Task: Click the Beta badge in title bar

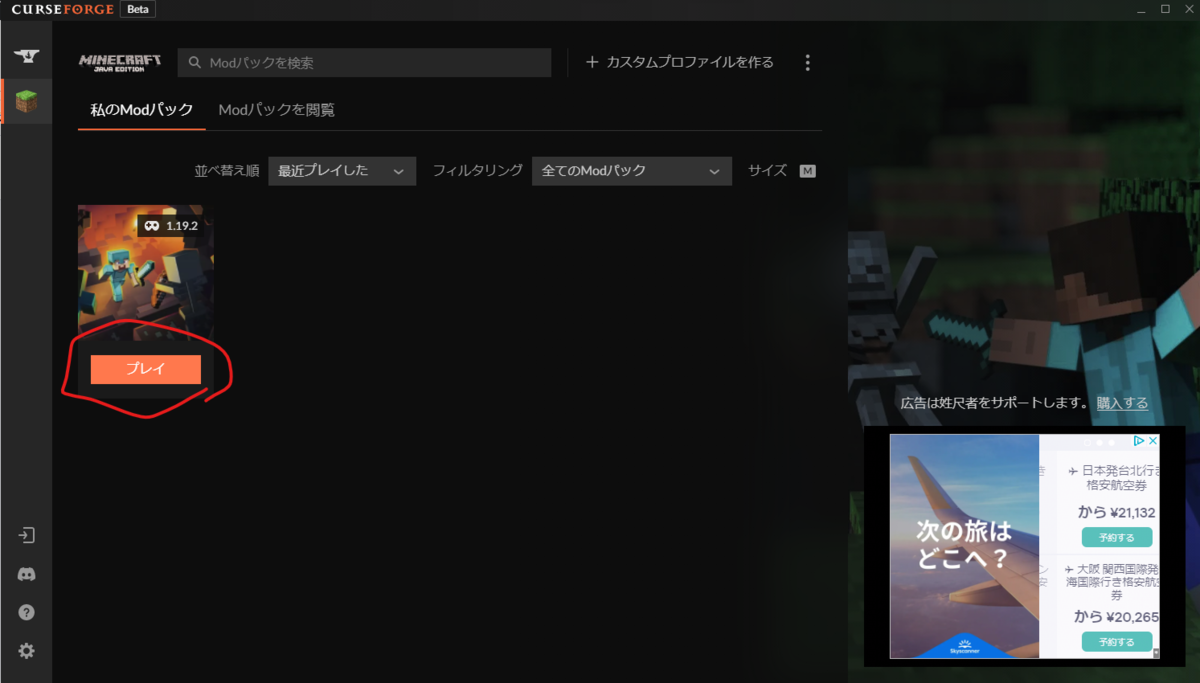Action: [138, 9]
